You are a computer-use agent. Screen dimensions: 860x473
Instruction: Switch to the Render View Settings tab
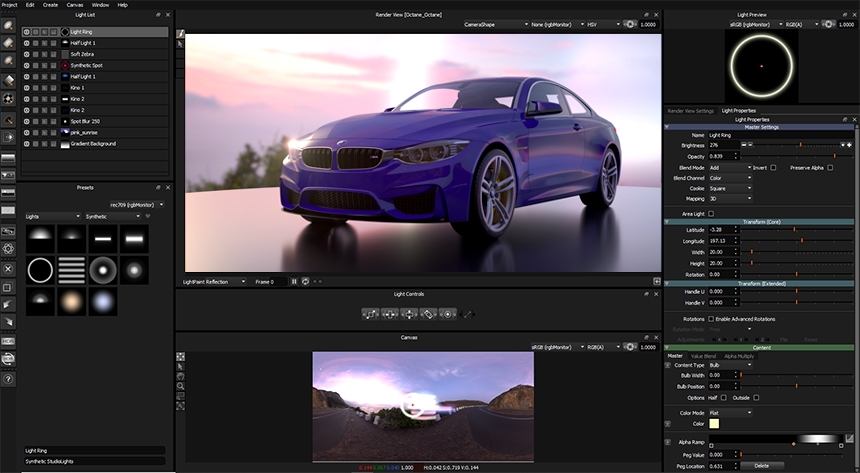pos(691,110)
